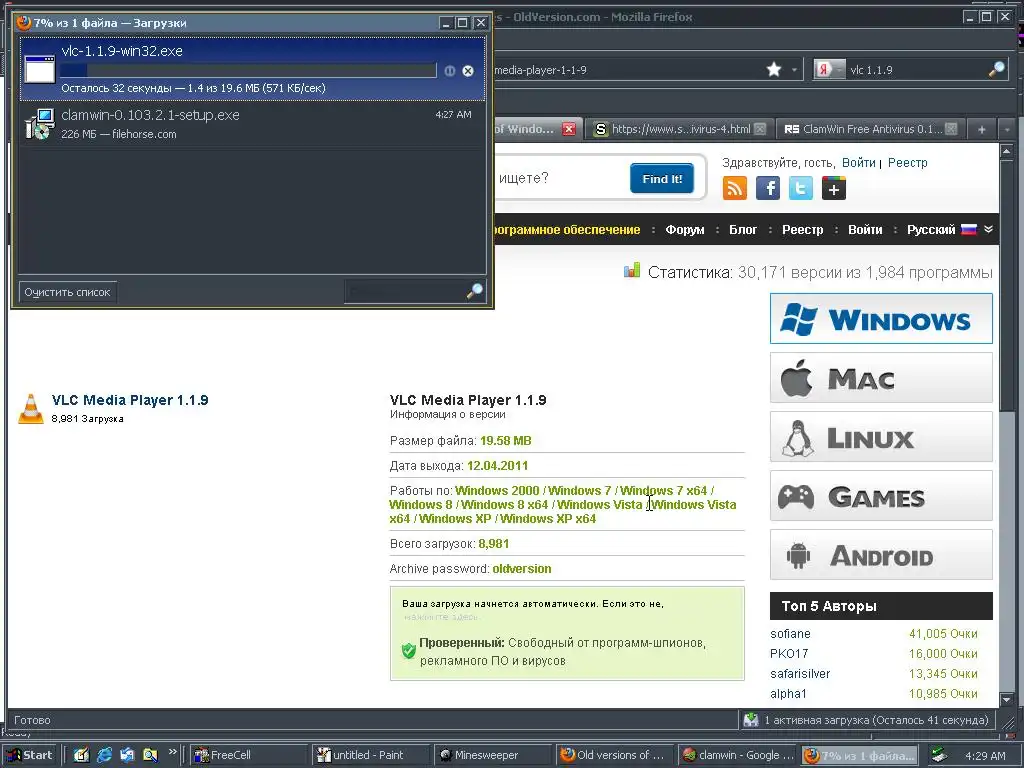Viewport: 1024px width, 768px height.
Task: Click 'Очистить список' in the downloads window
Action: (67, 292)
